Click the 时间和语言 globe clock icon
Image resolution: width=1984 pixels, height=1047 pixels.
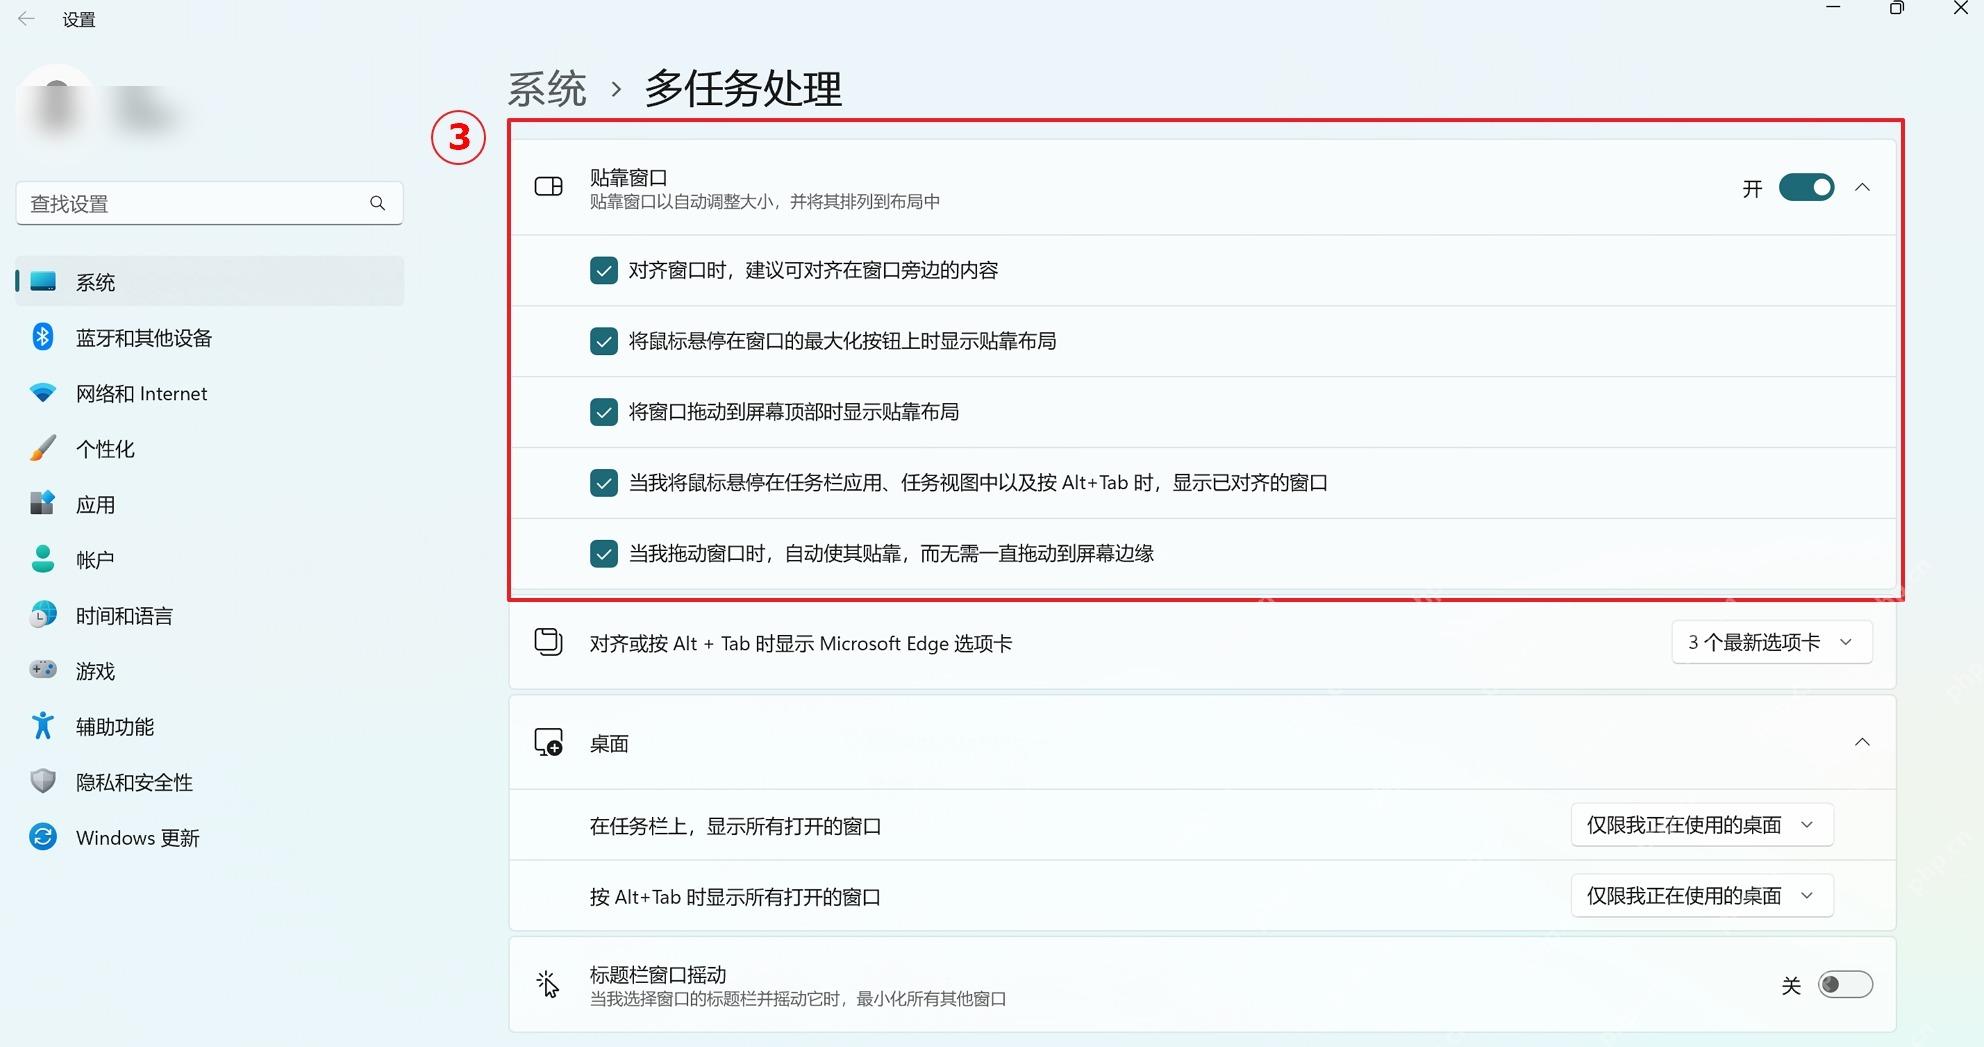coord(43,615)
